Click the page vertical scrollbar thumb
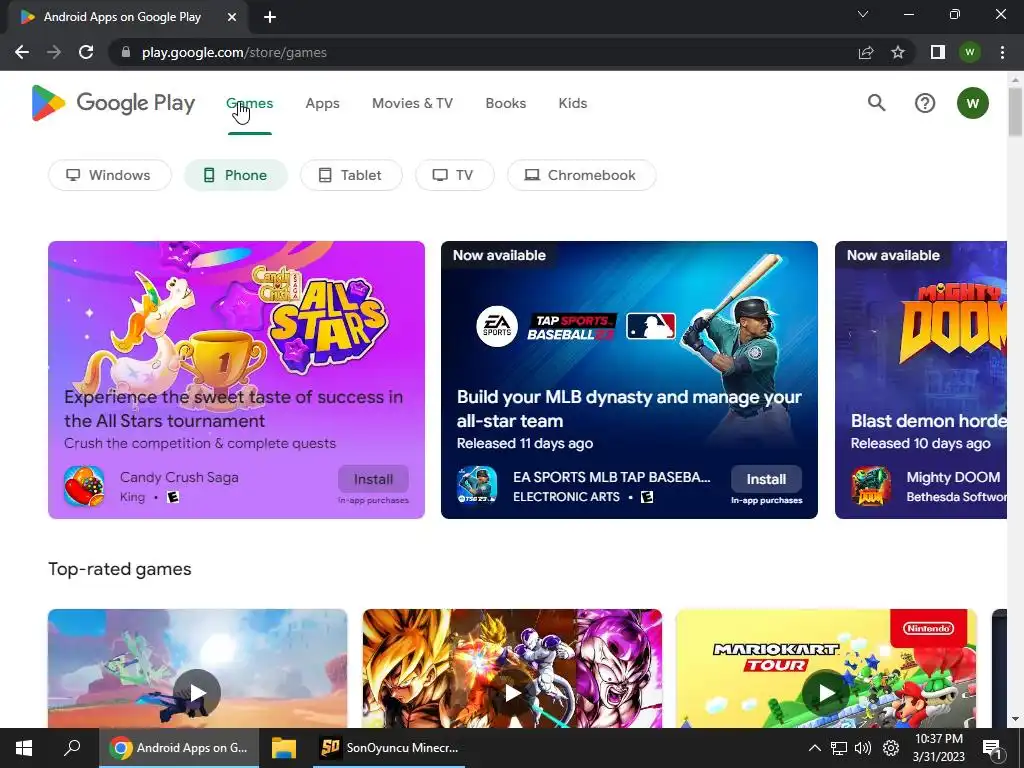Screen dimensions: 1024x768 [x=1015, y=112]
